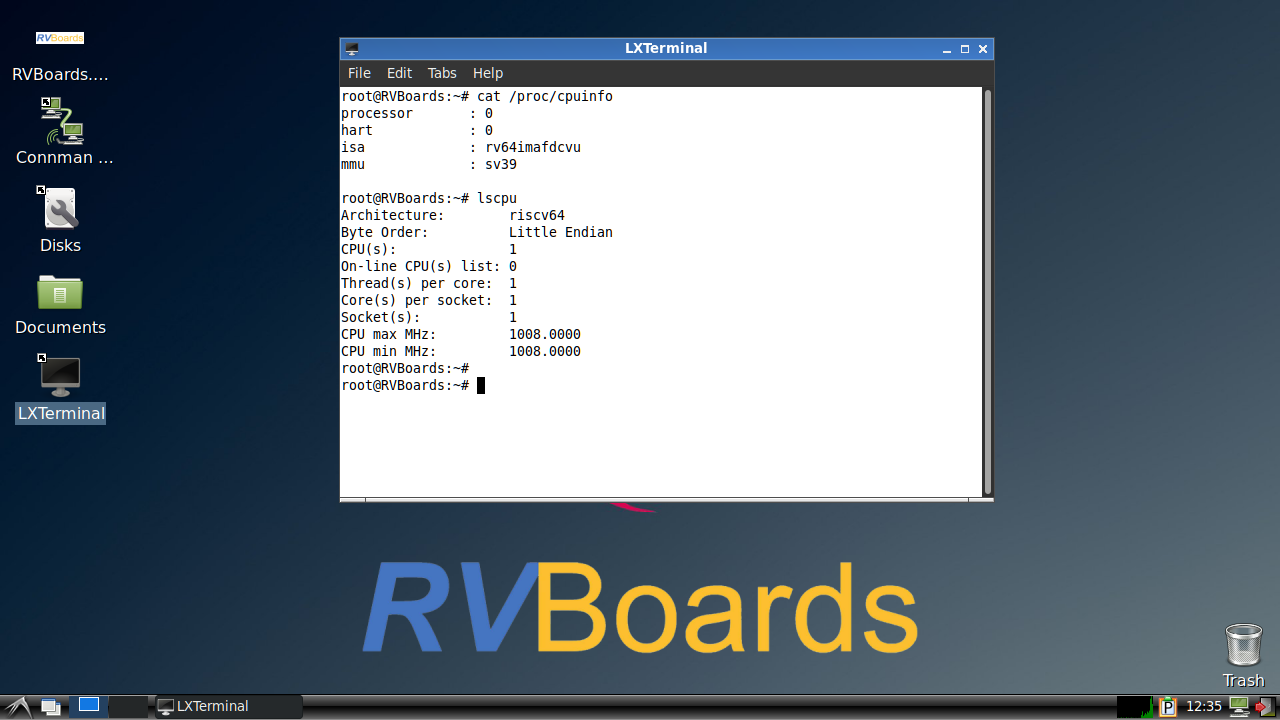This screenshot has height=720, width=1280.
Task: Launch the Disks utility icon
Action: pyautogui.click(x=60, y=209)
